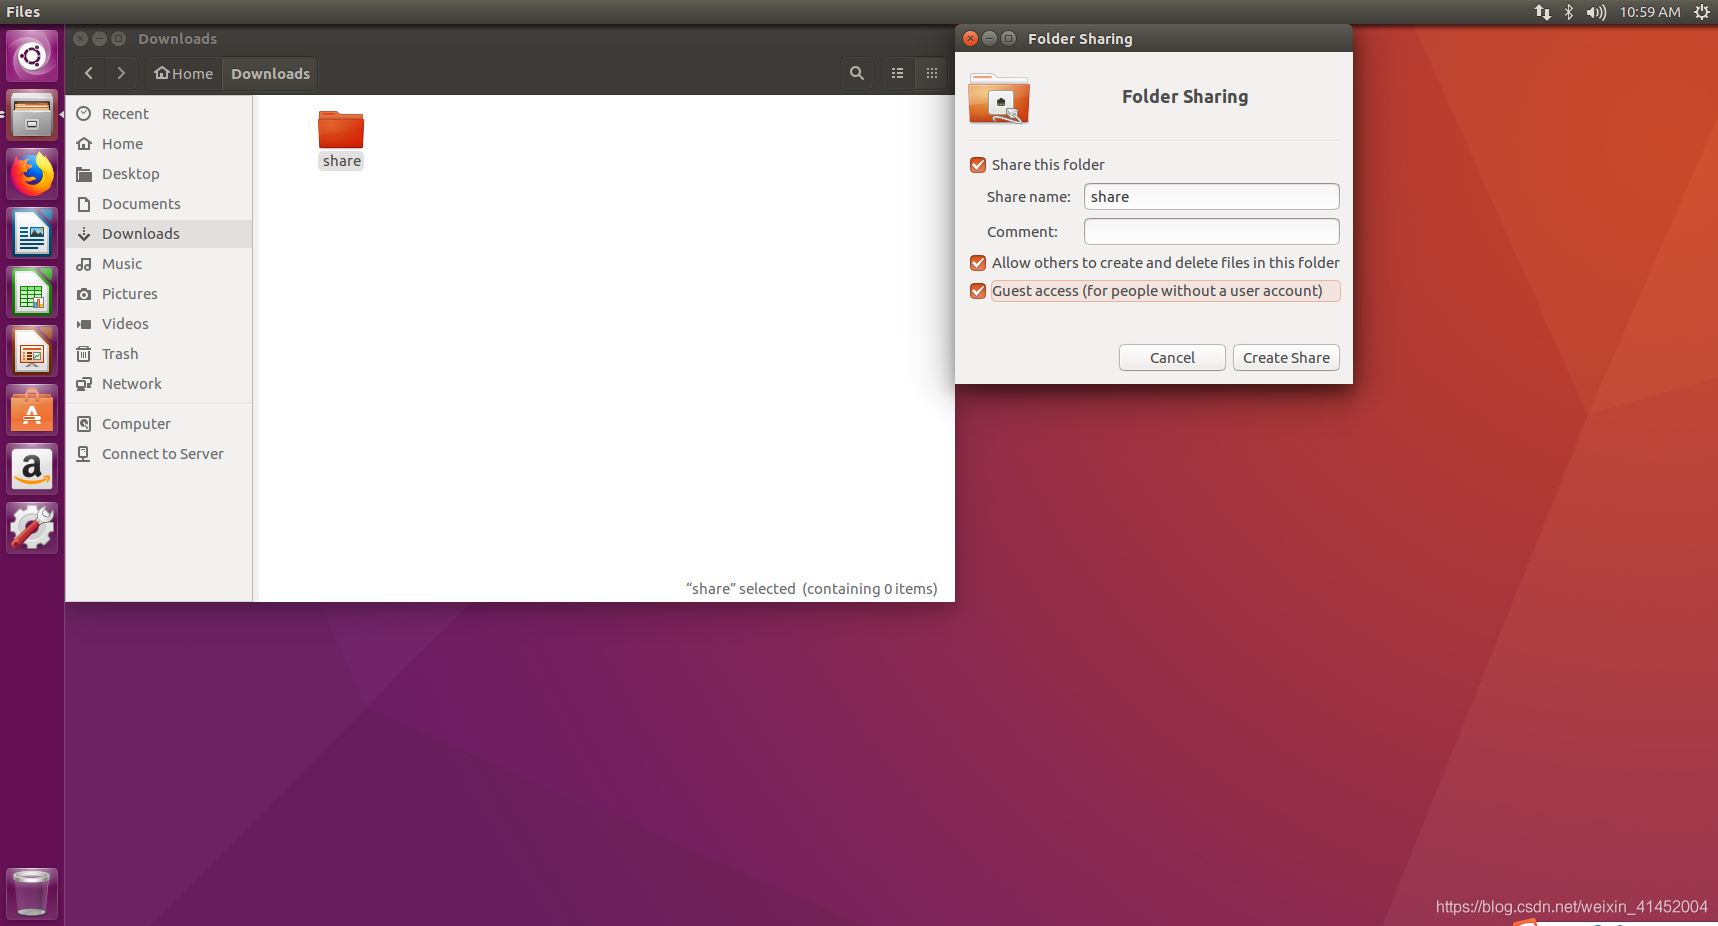This screenshot has width=1718, height=926.
Task: Open the Files launcher icon
Action: pyautogui.click(x=32, y=115)
